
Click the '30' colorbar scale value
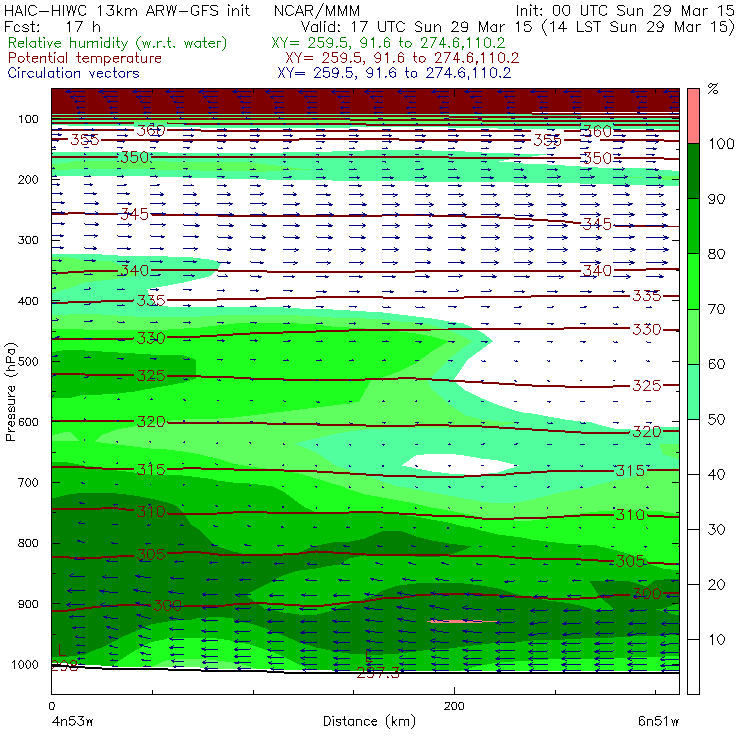pyautogui.click(x=716, y=530)
